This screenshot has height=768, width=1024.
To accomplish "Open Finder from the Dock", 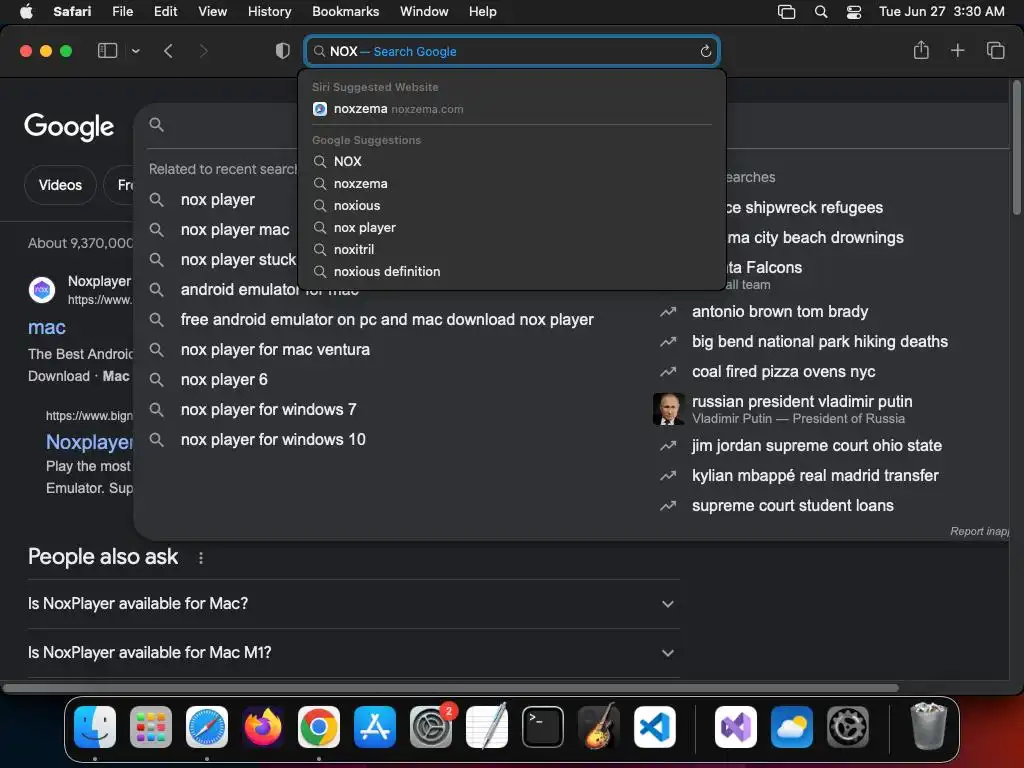I will click(x=95, y=726).
